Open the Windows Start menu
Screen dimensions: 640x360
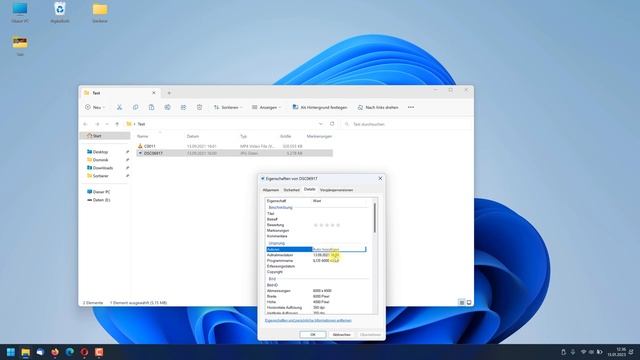click(11, 352)
